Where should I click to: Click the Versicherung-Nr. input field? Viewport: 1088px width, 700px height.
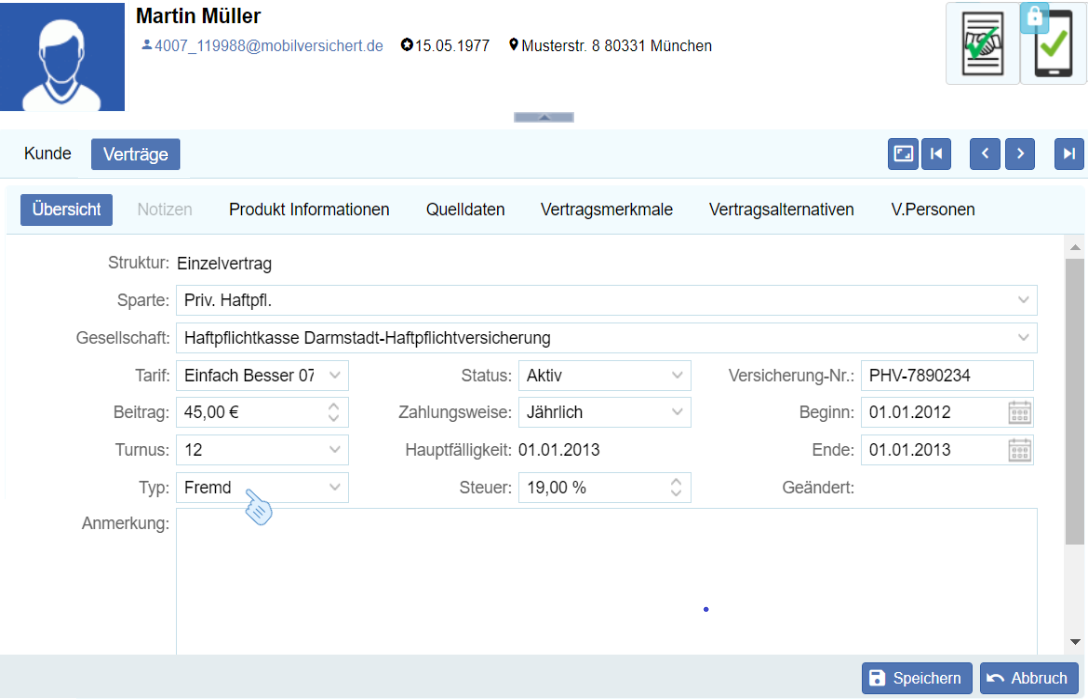(946, 376)
